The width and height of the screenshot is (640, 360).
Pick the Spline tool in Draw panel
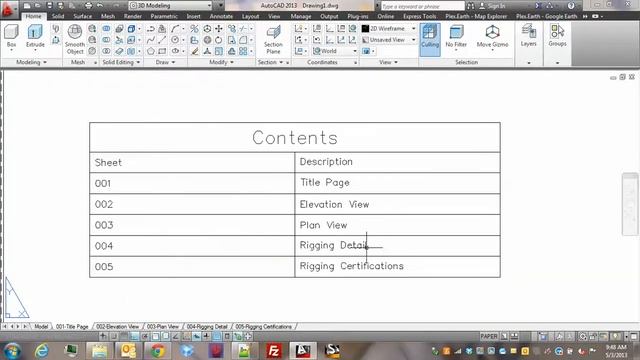point(151,40)
